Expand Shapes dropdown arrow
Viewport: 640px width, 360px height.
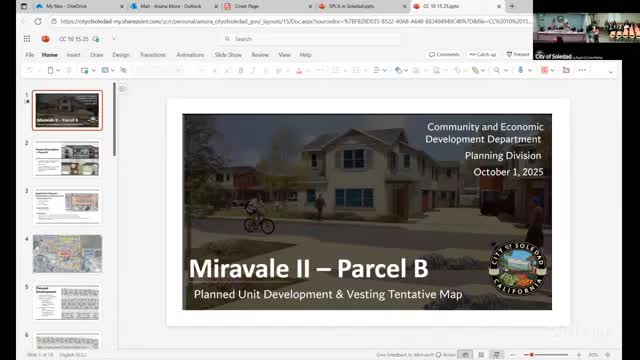[x=406, y=70]
